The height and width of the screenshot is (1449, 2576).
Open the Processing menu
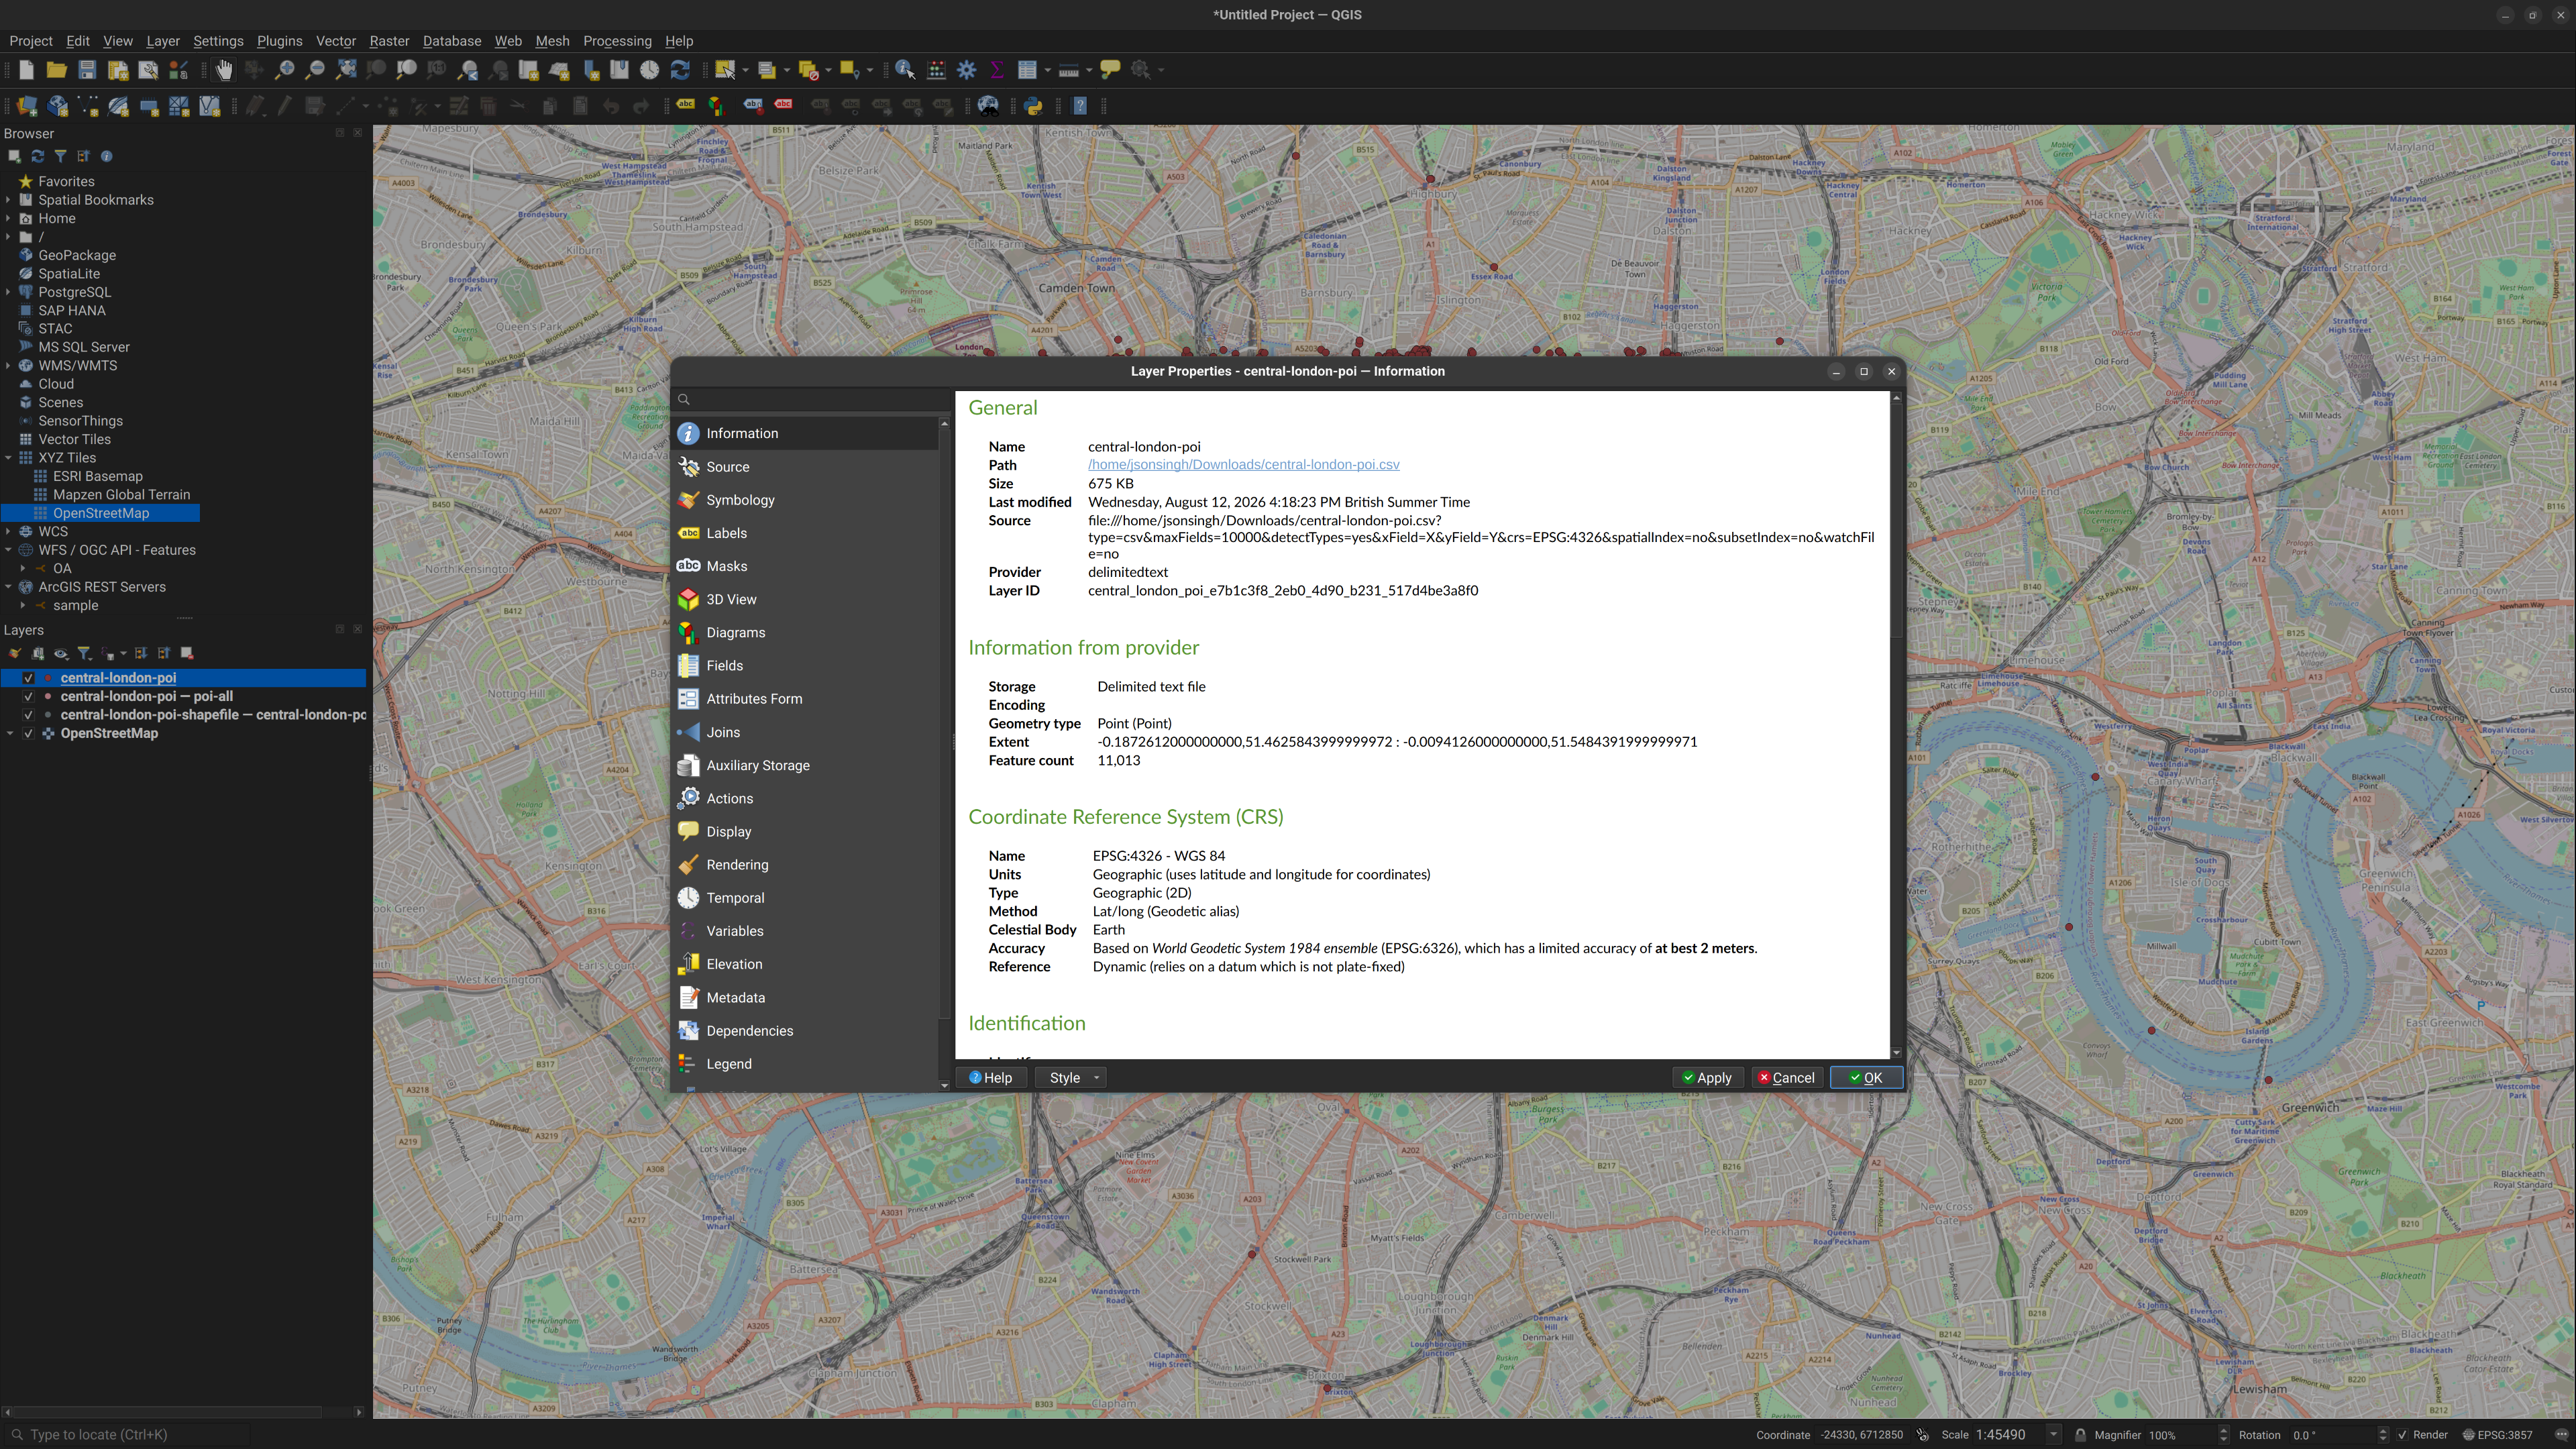617,41
